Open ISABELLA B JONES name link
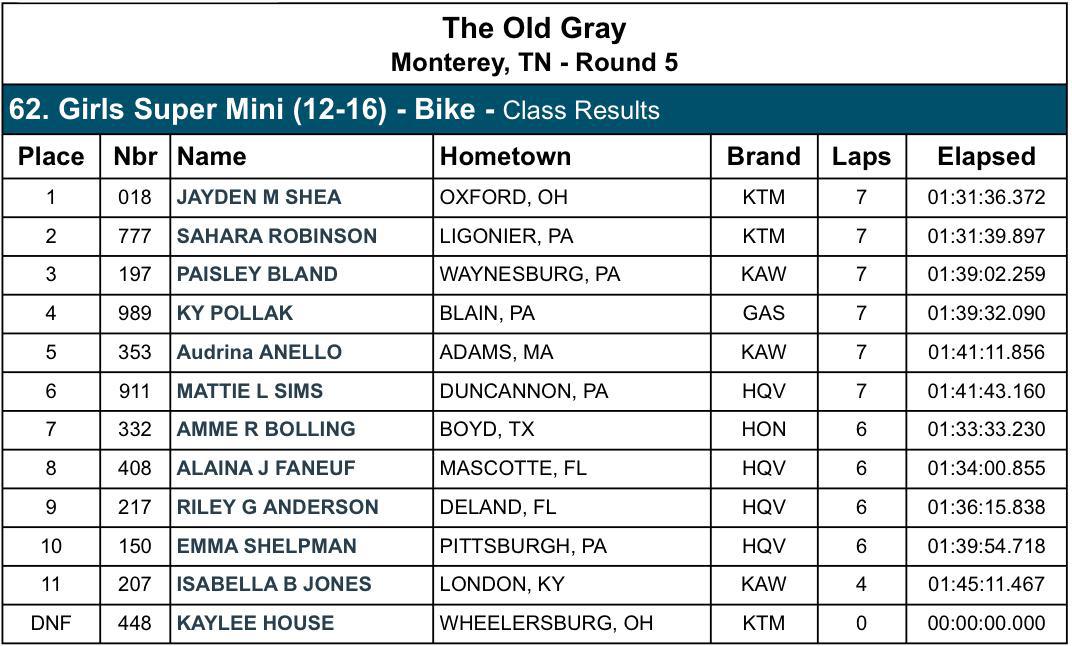Screen dimensions: 1072x646 pyautogui.click(x=274, y=584)
